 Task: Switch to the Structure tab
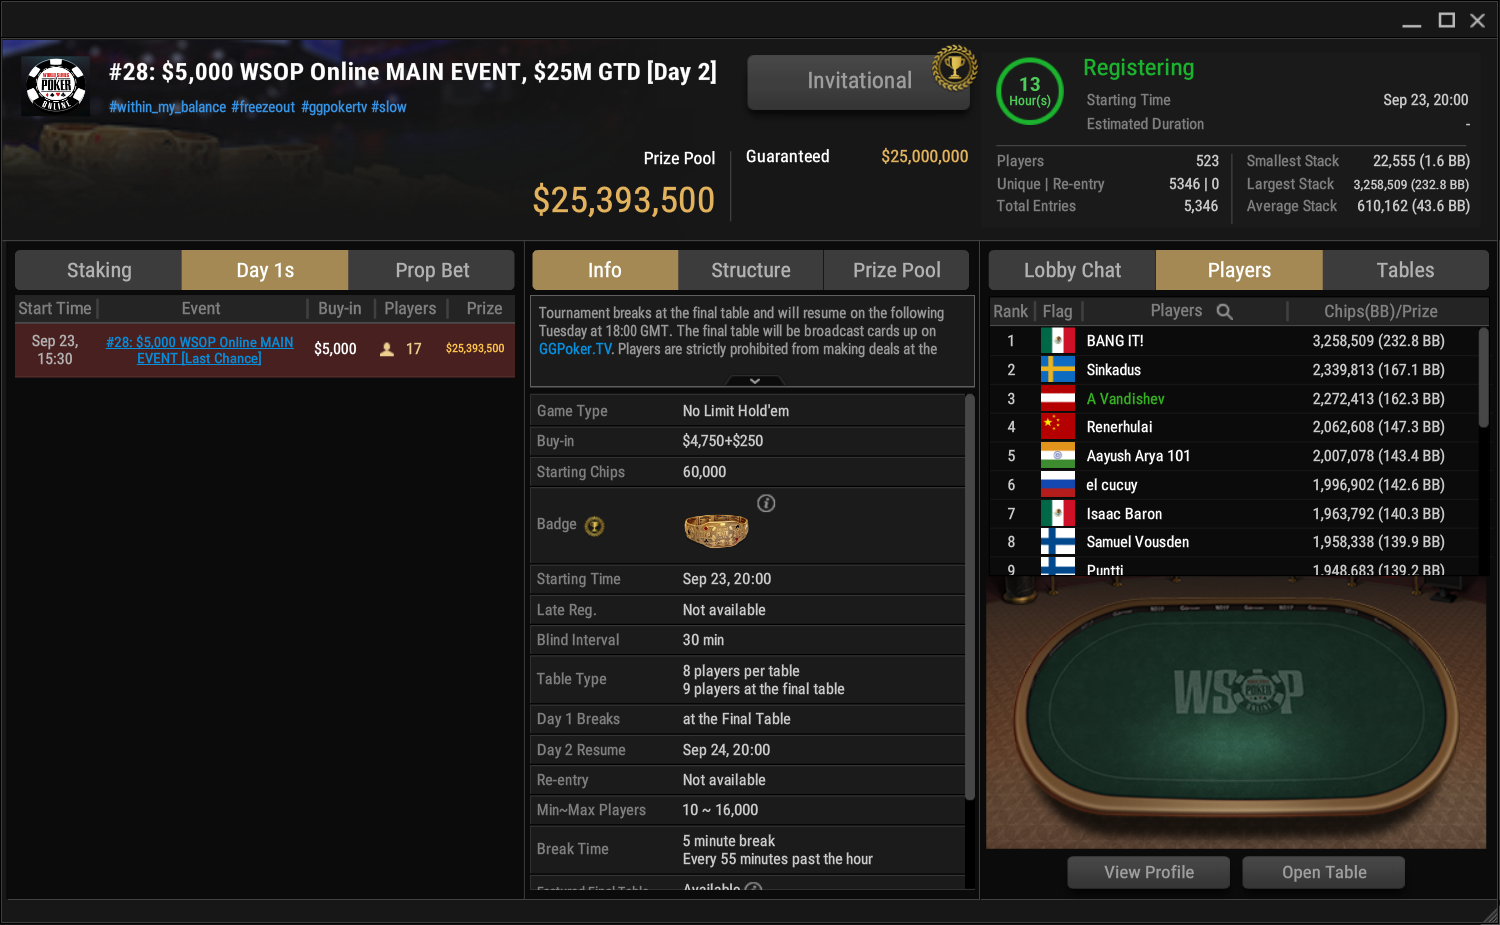[x=750, y=270]
